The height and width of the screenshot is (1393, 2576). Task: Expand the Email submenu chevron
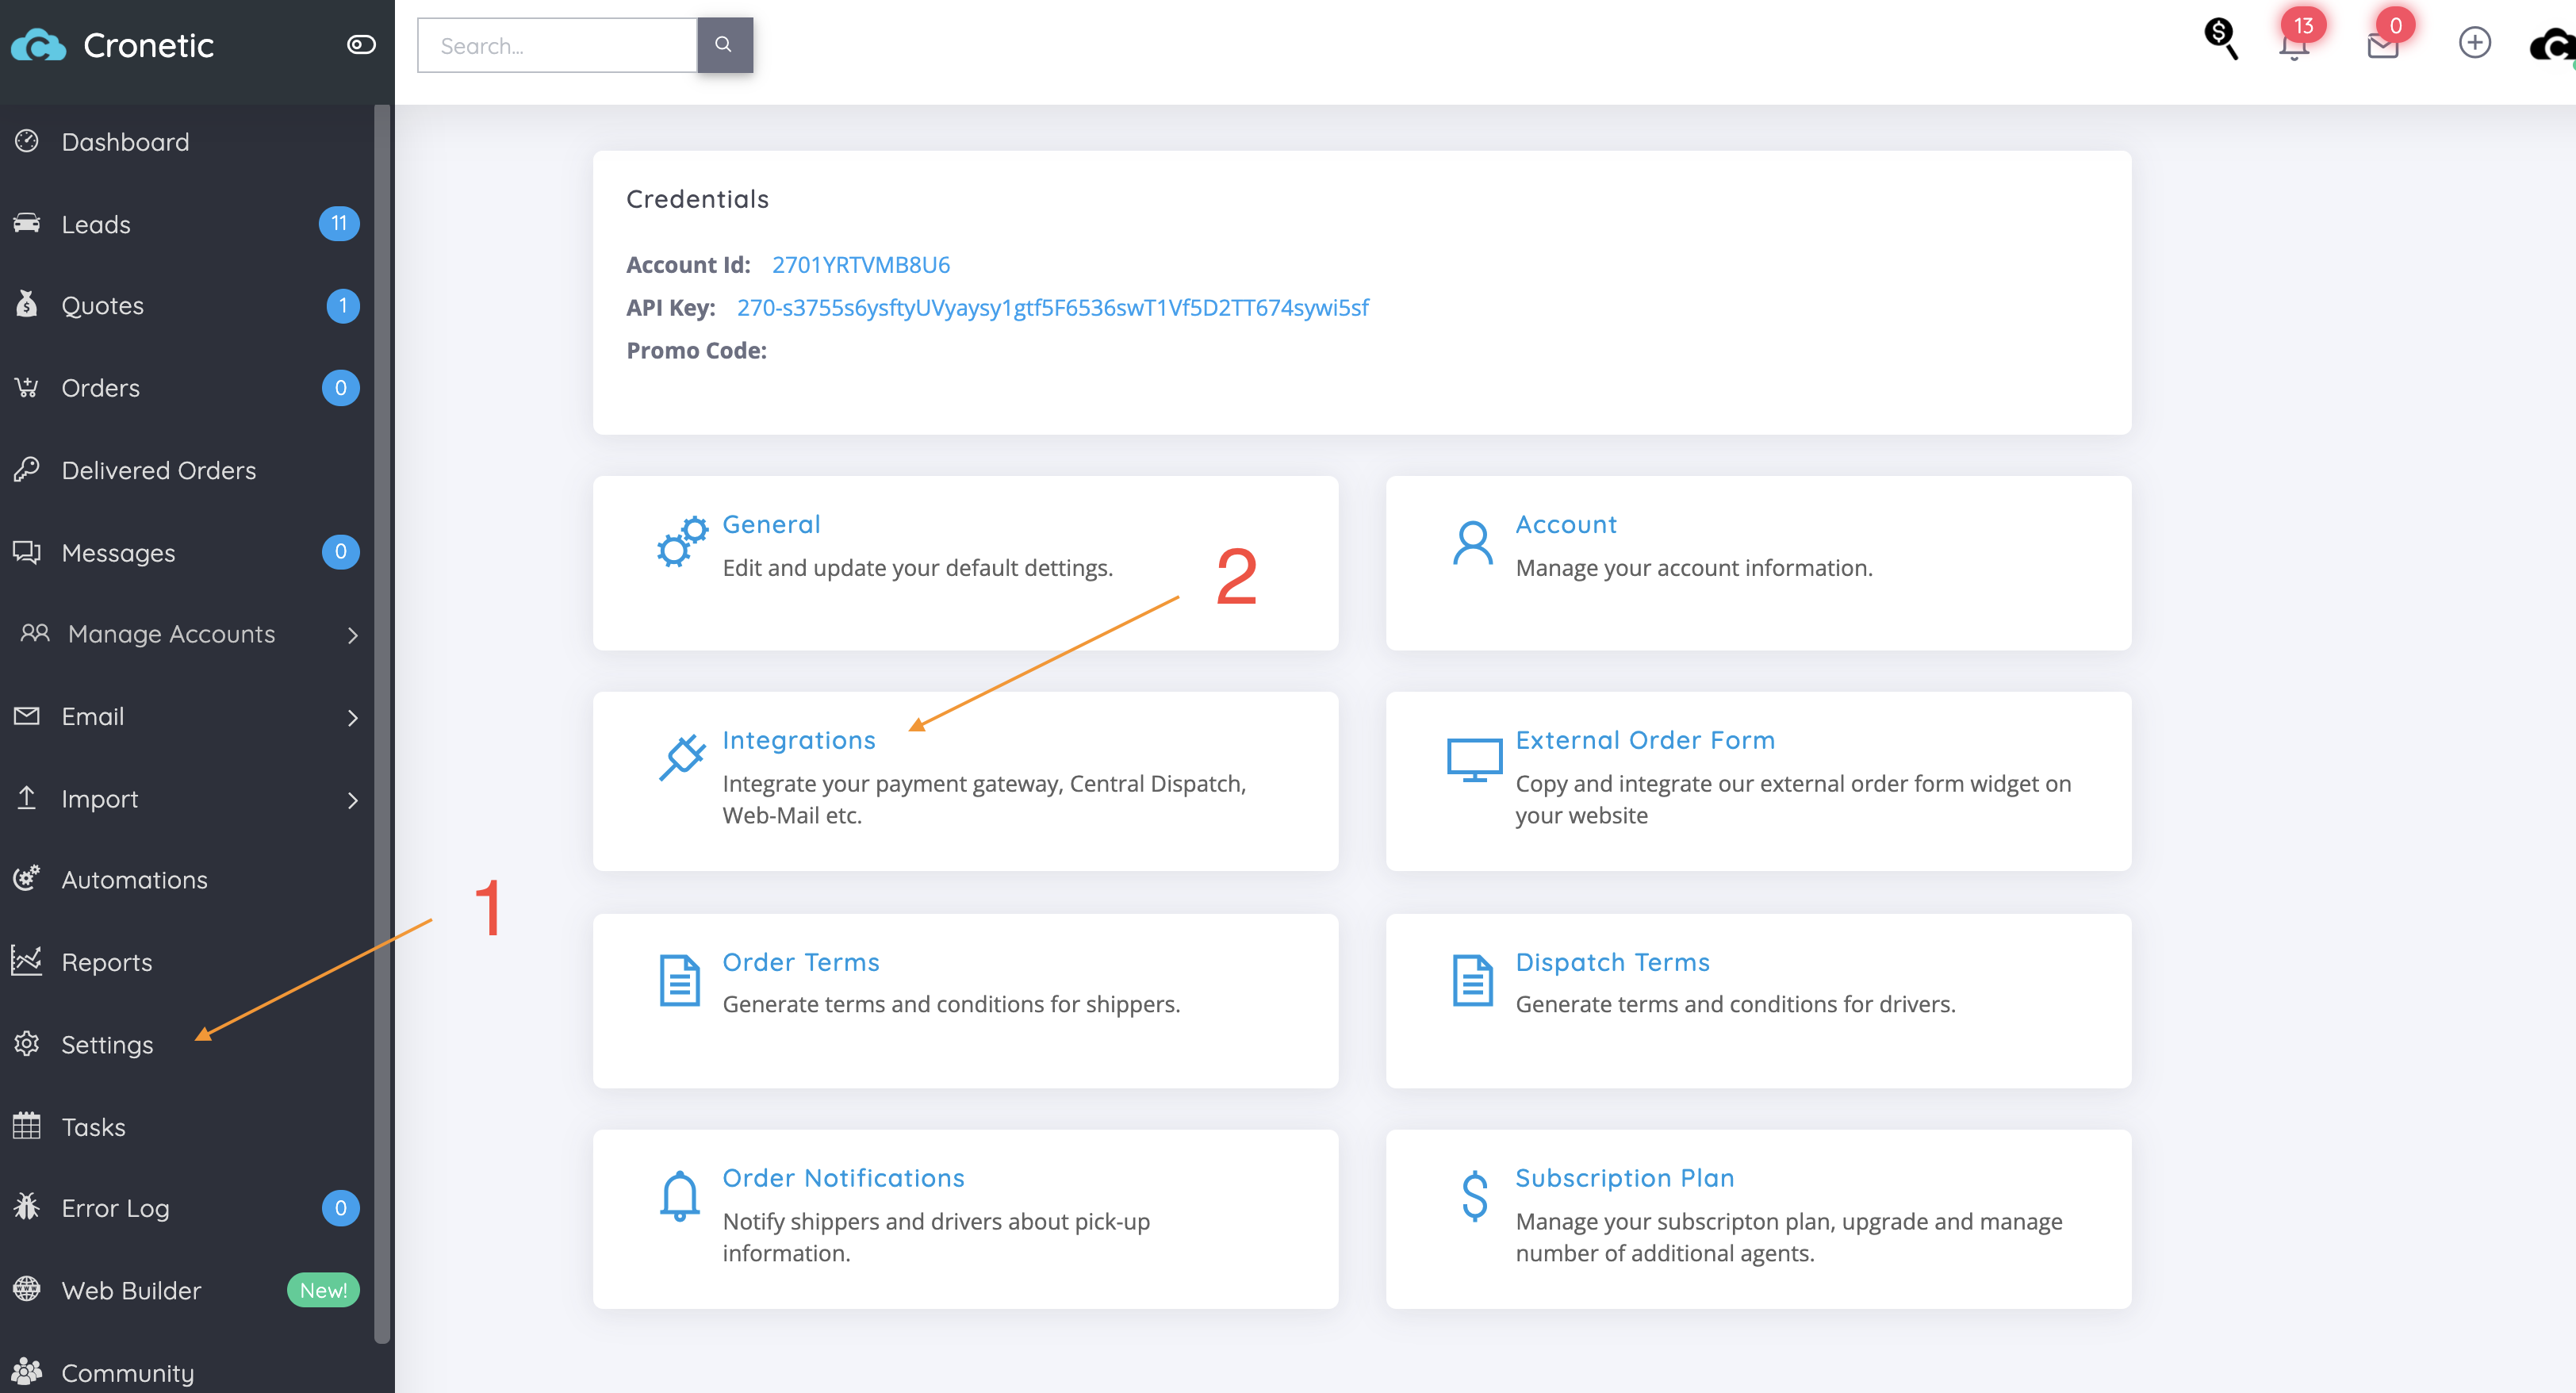pos(352,718)
